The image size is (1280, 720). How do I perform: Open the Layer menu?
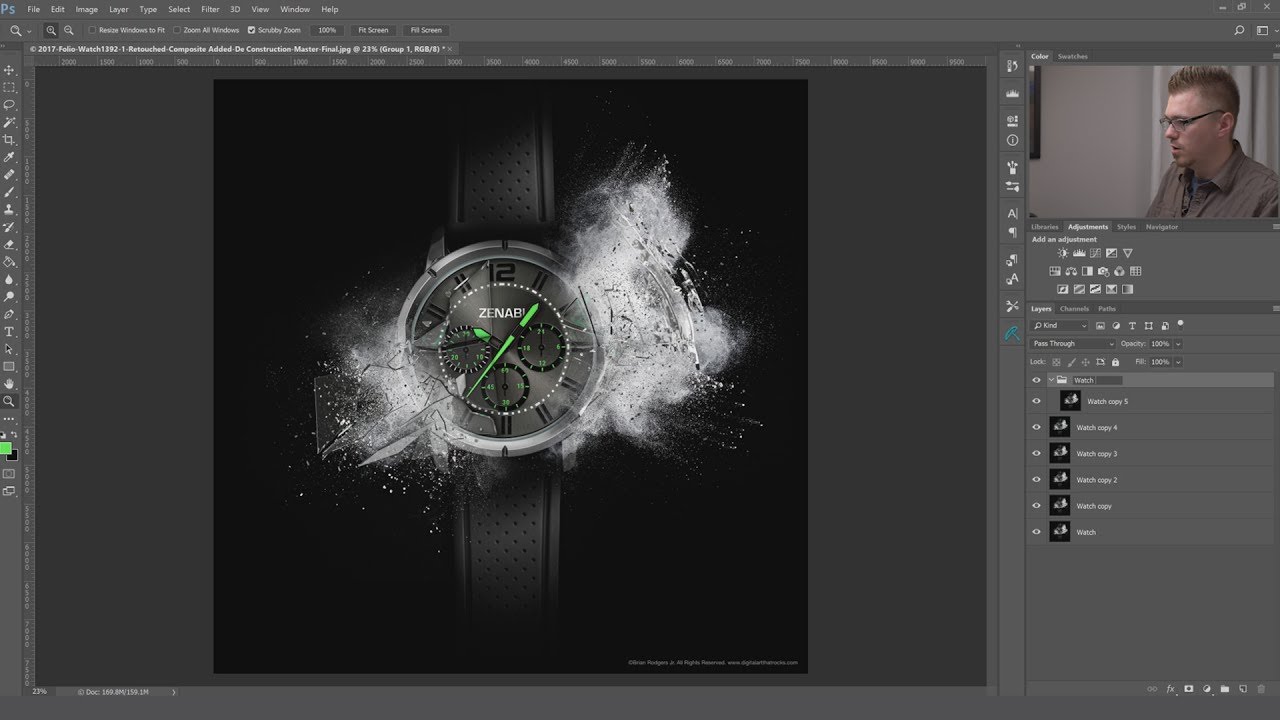[x=118, y=9]
